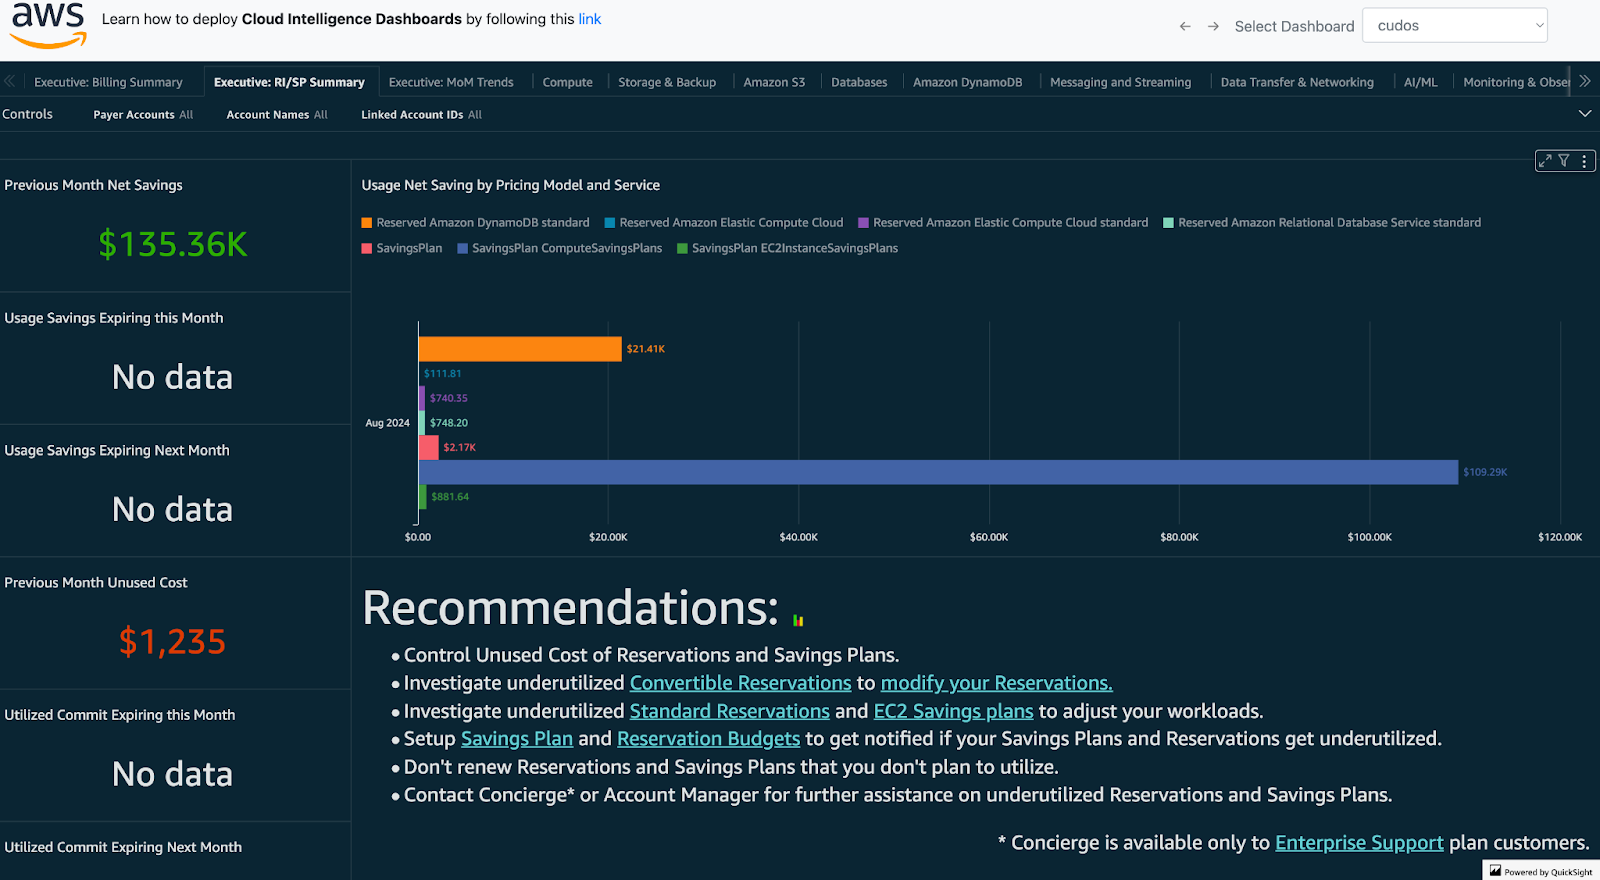Click the Powered by QuickSight badge
This screenshot has width=1600, height=880.
pos(1542,871)
